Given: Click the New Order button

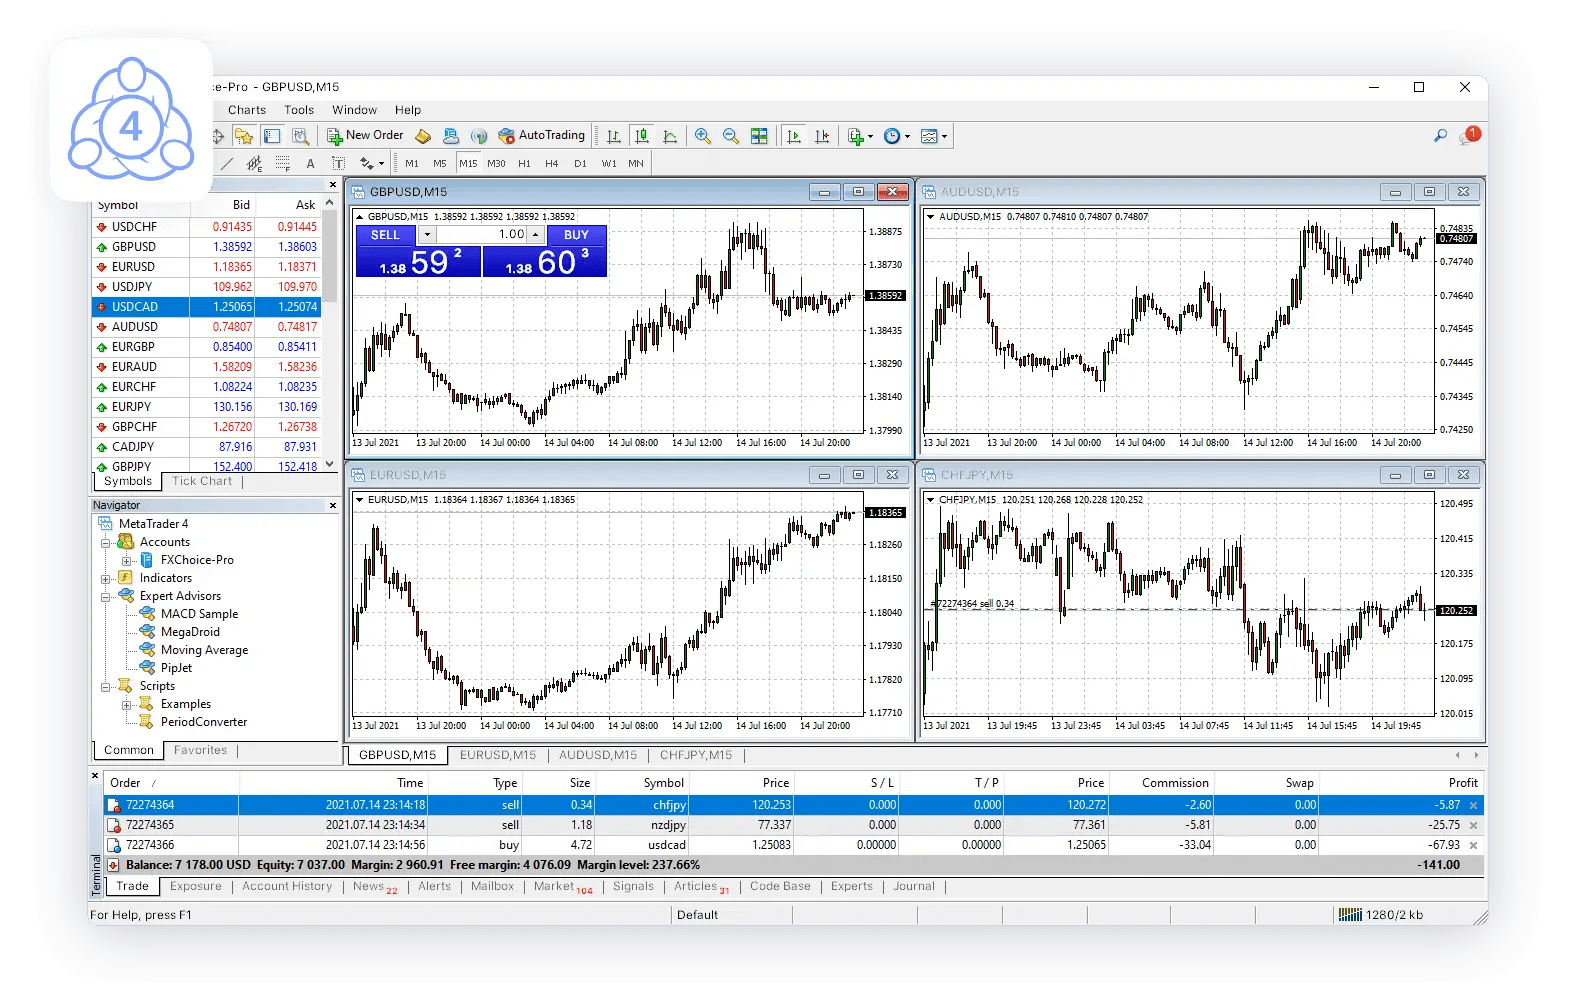Looking at the screenshot, I should (x=365, y=136).
